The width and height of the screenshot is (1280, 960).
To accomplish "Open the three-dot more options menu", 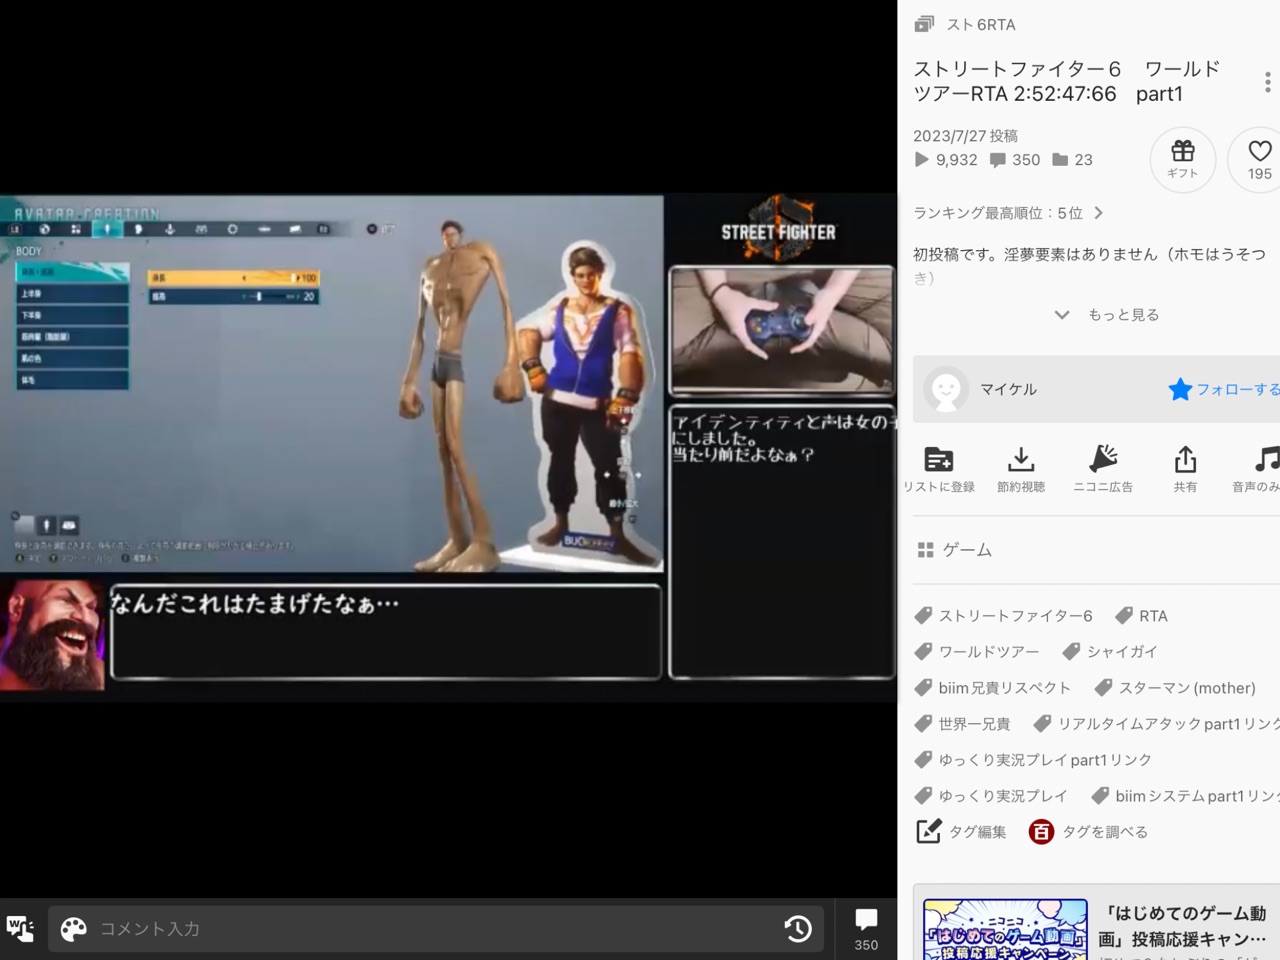I will coord(1267,81).
